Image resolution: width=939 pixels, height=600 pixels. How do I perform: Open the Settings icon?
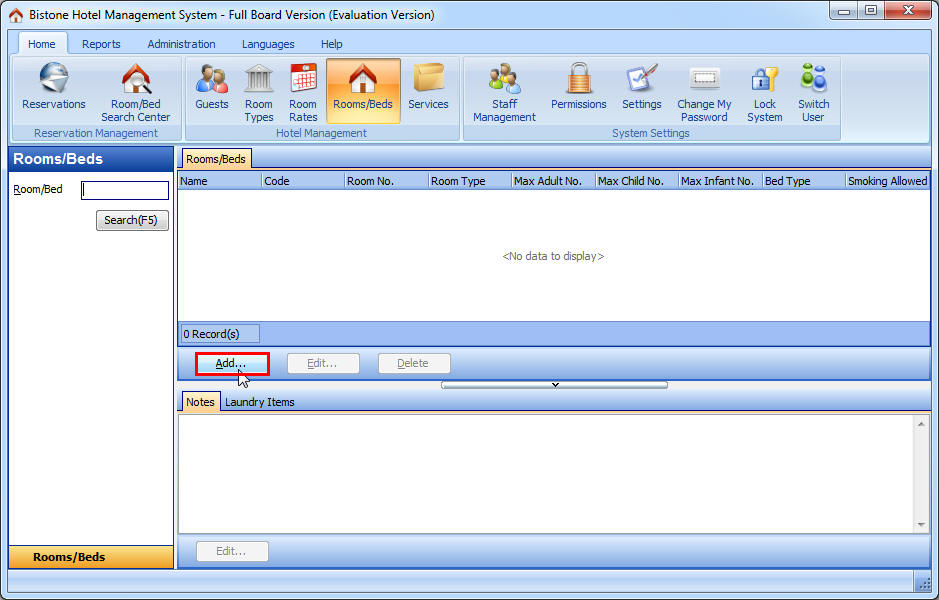point(641,90)
